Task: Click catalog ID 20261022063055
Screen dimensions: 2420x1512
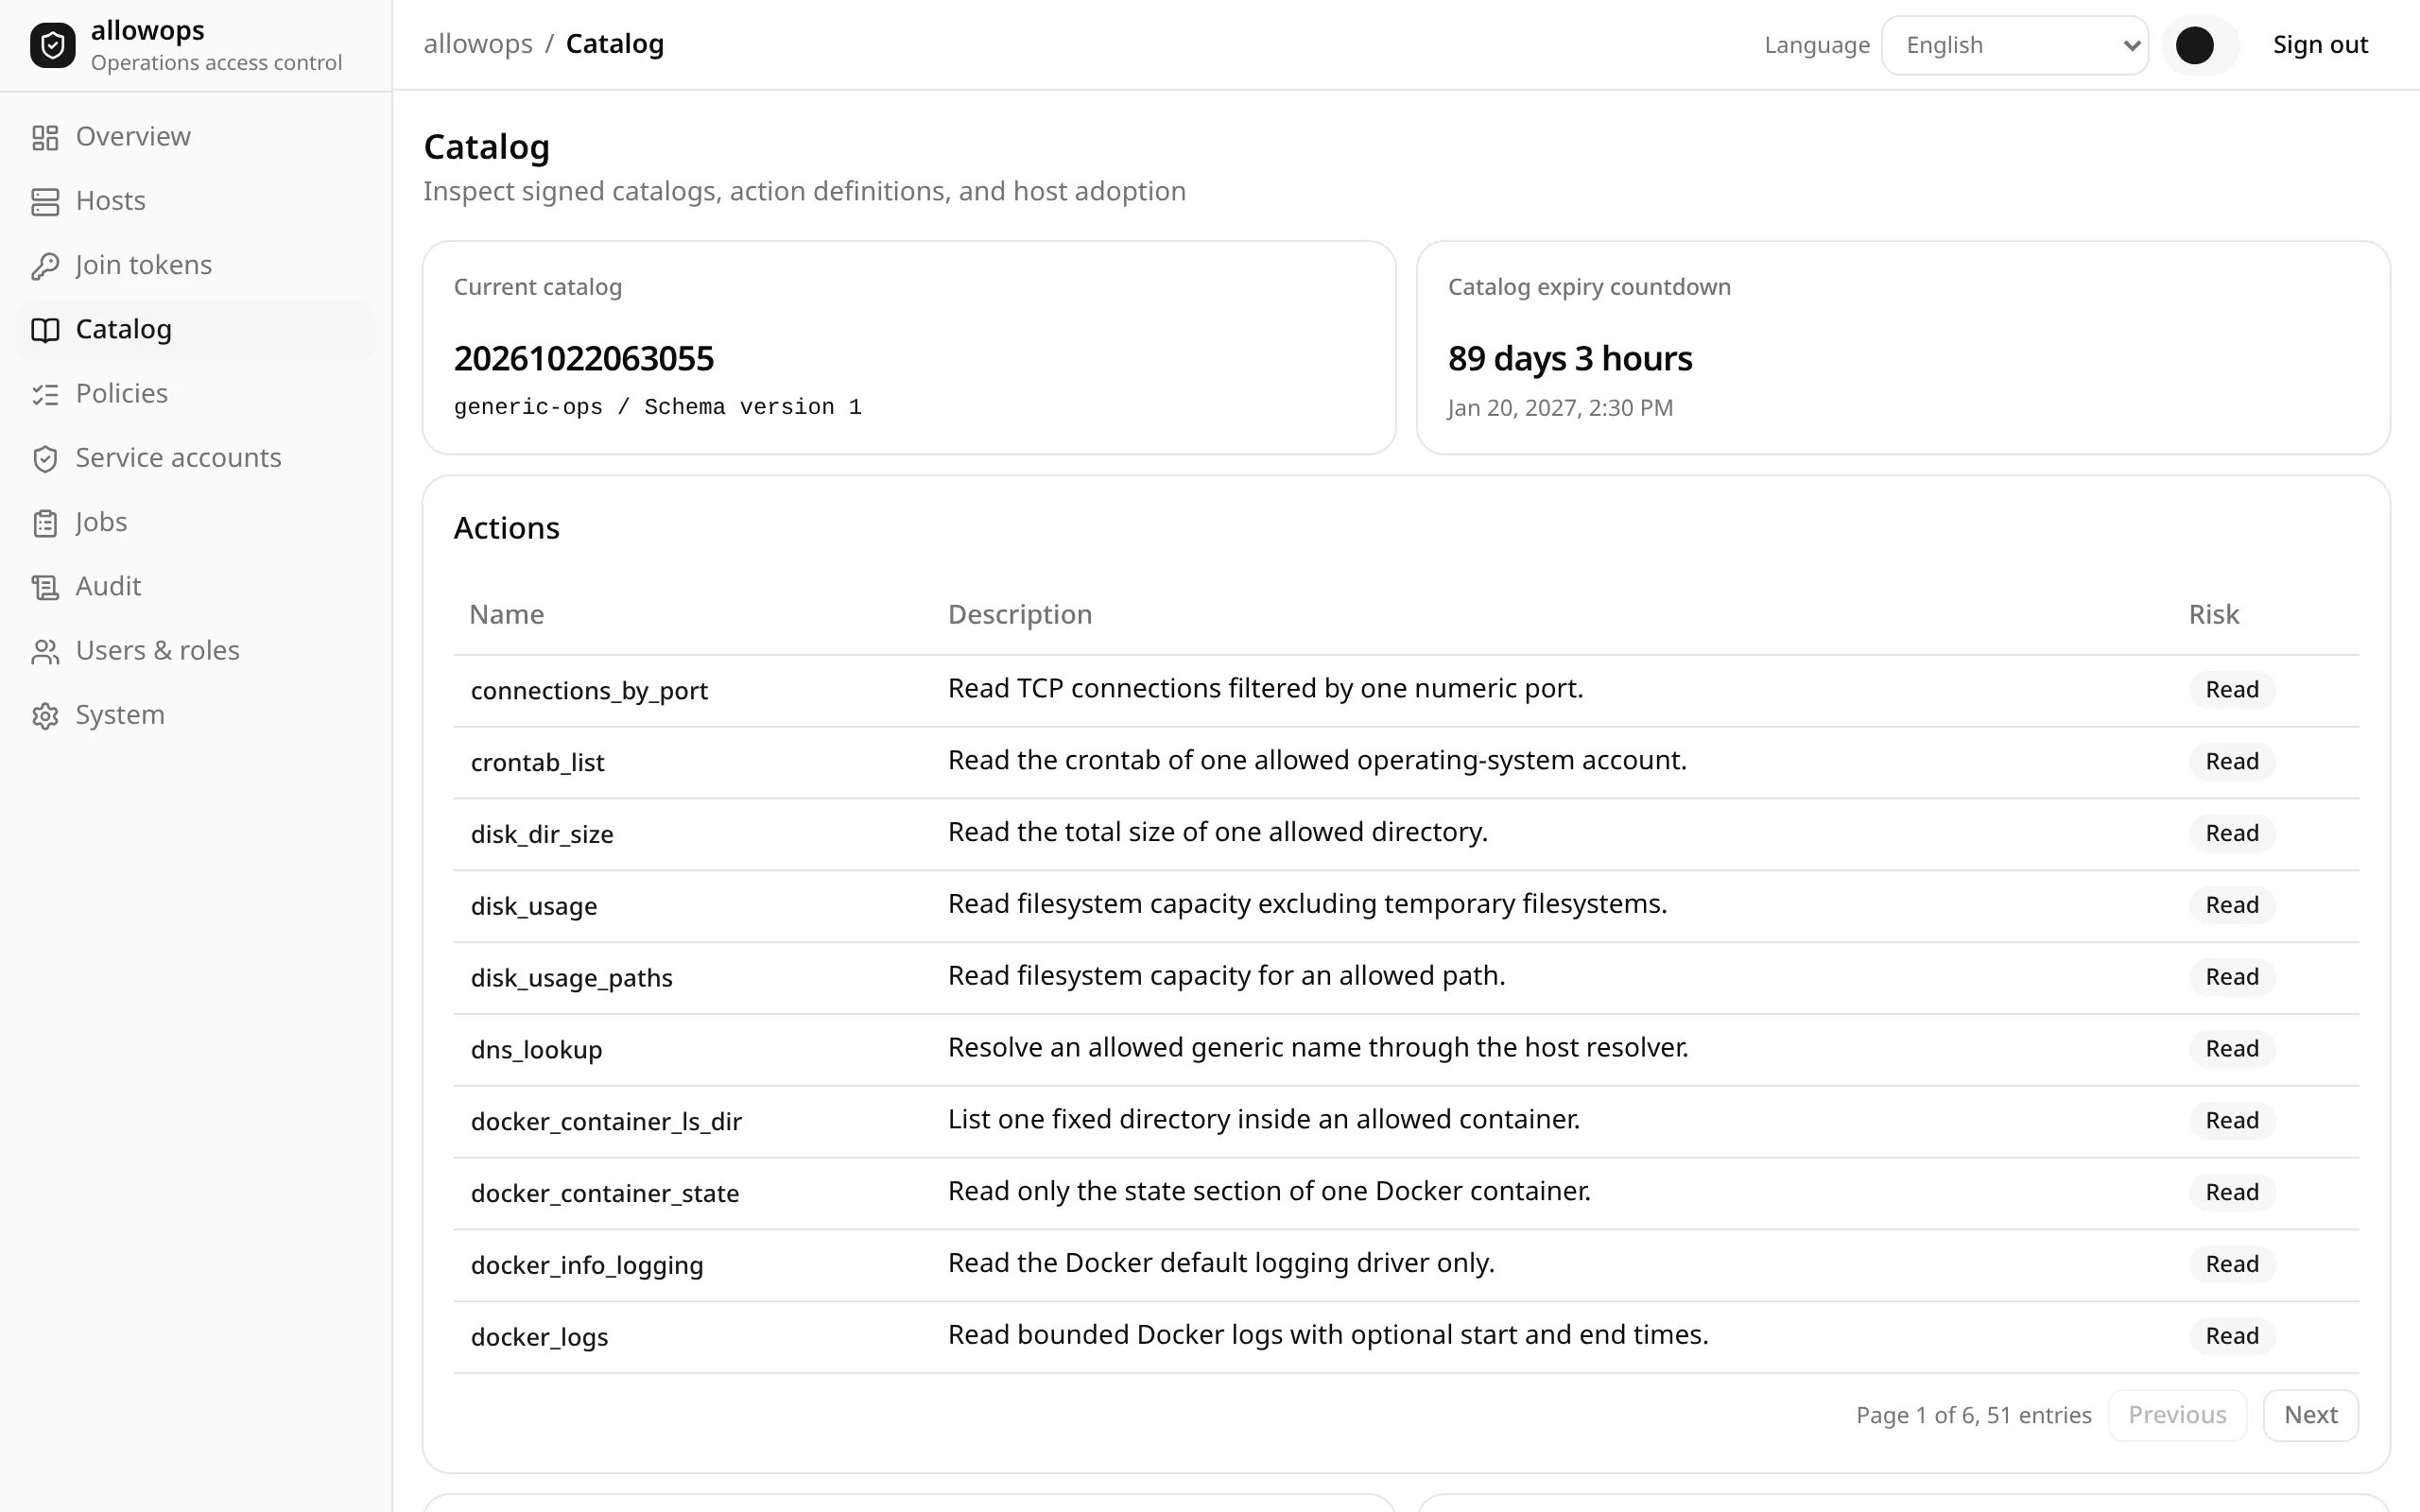Action: coord(584,359)
